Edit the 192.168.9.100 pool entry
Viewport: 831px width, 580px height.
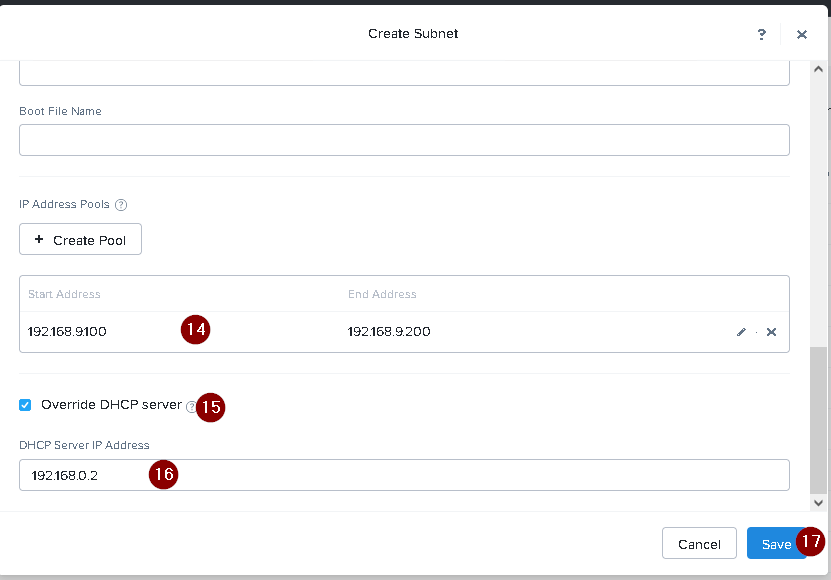point(741,332)
